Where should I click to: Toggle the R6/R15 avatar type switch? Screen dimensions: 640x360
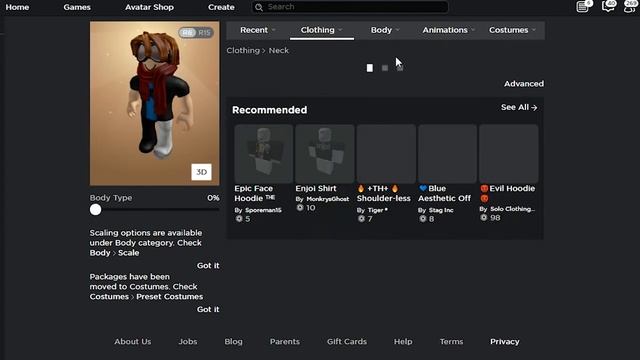(196, 33)
